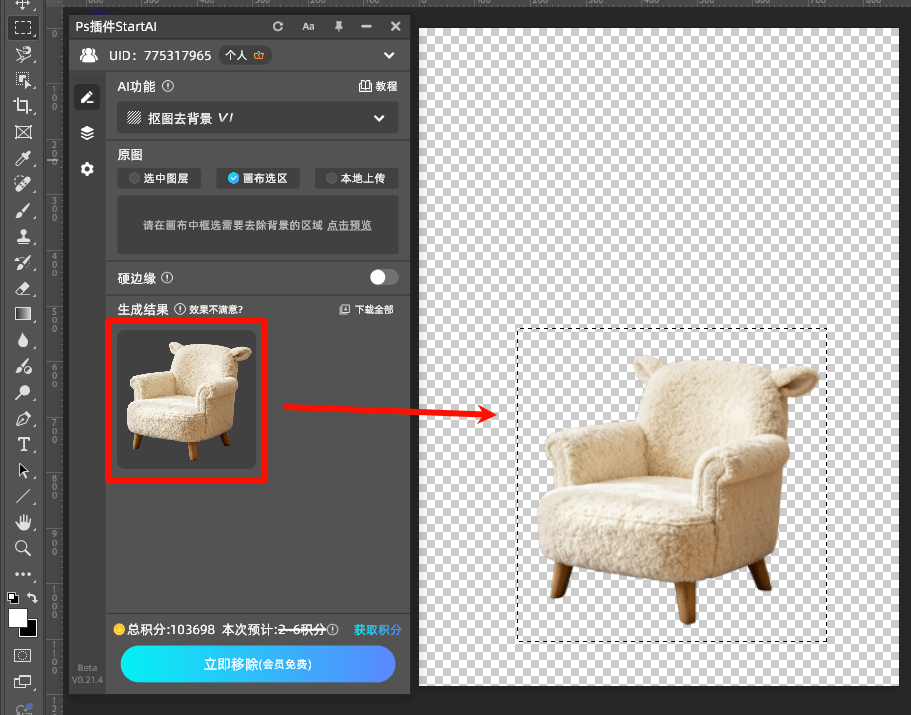This screenshot has width=911, height=715.
Task: Select the Rectangular Marquee tool
Action: click(23, 28)
